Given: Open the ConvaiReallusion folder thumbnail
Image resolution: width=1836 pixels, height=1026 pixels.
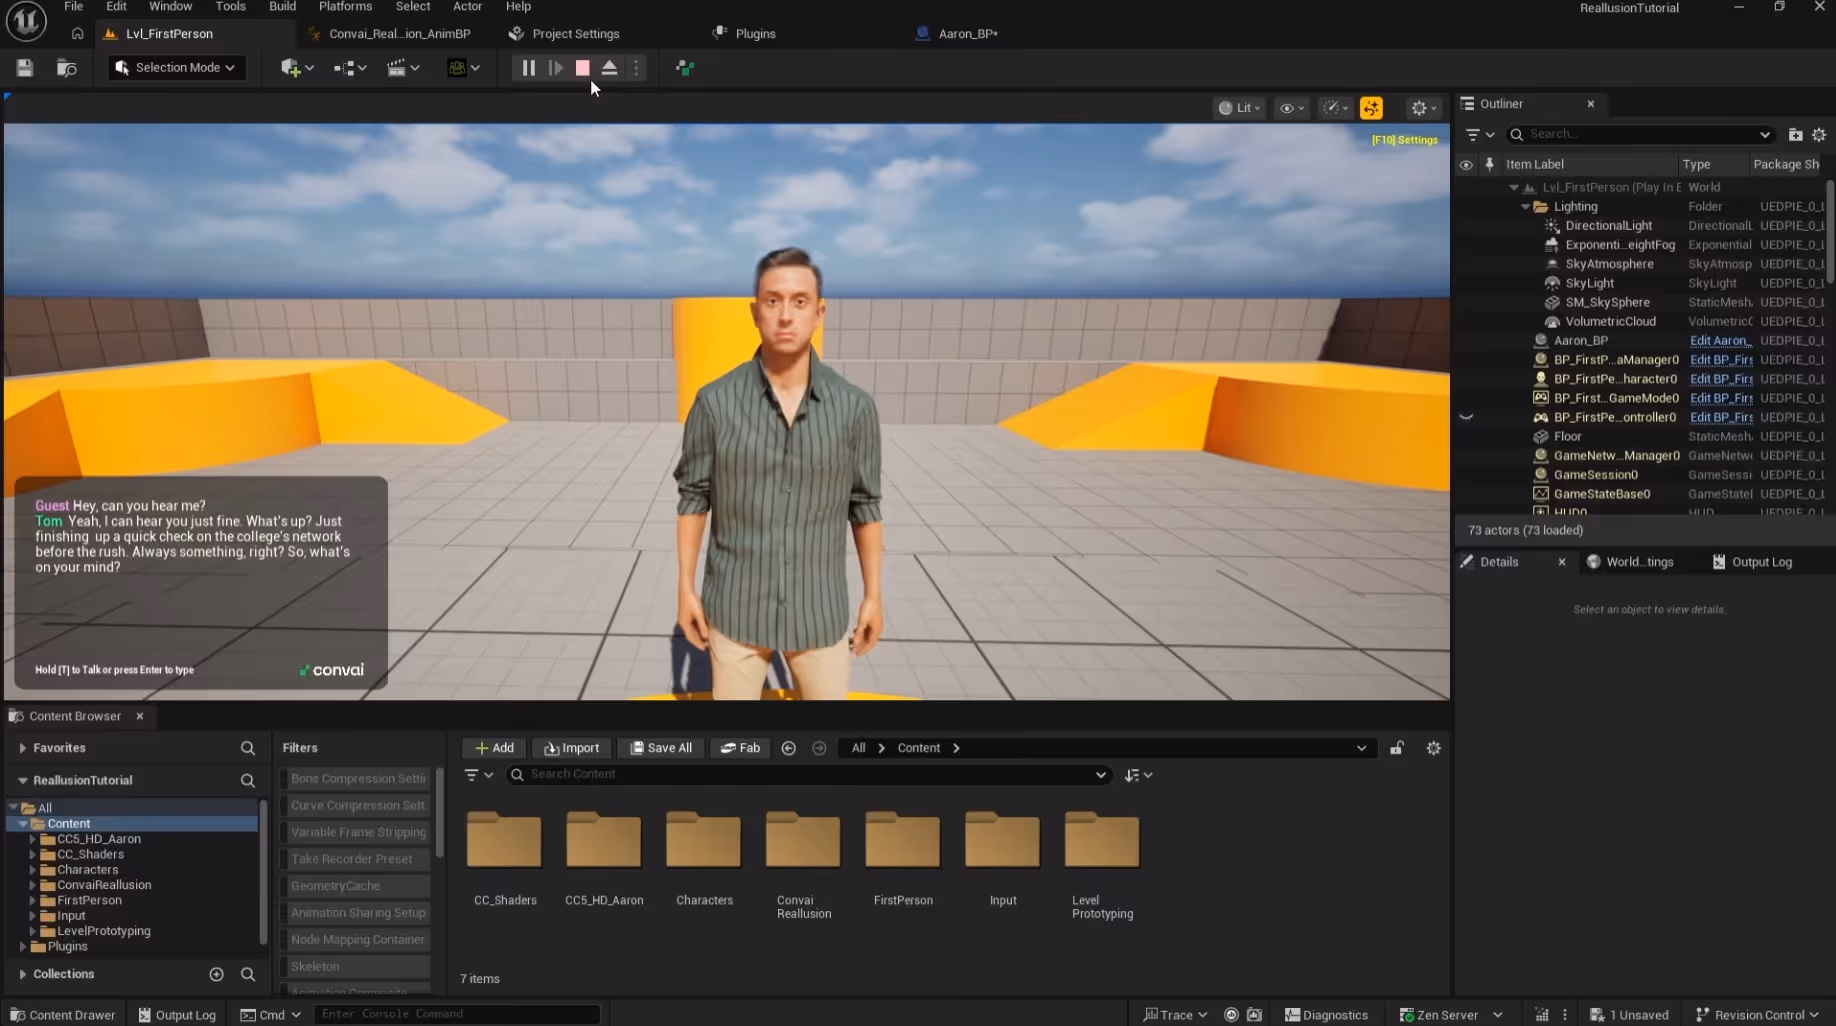Looking at the screenshot, I should point(803,841).
